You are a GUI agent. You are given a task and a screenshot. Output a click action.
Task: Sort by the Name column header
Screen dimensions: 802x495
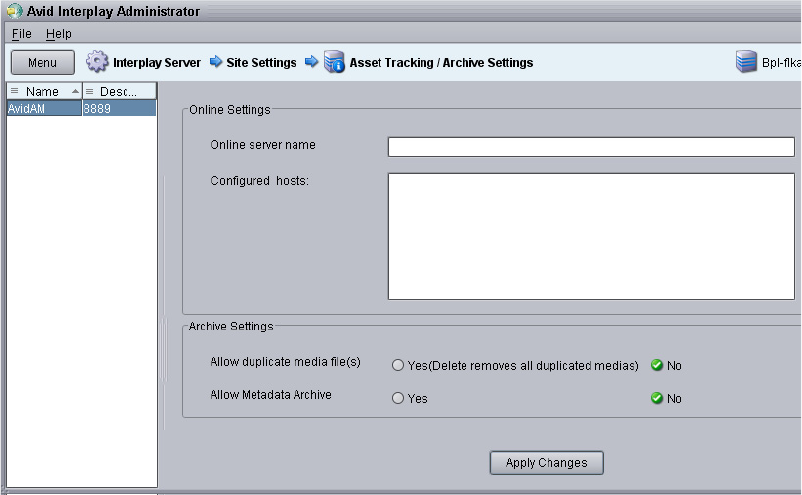(44, 91)
